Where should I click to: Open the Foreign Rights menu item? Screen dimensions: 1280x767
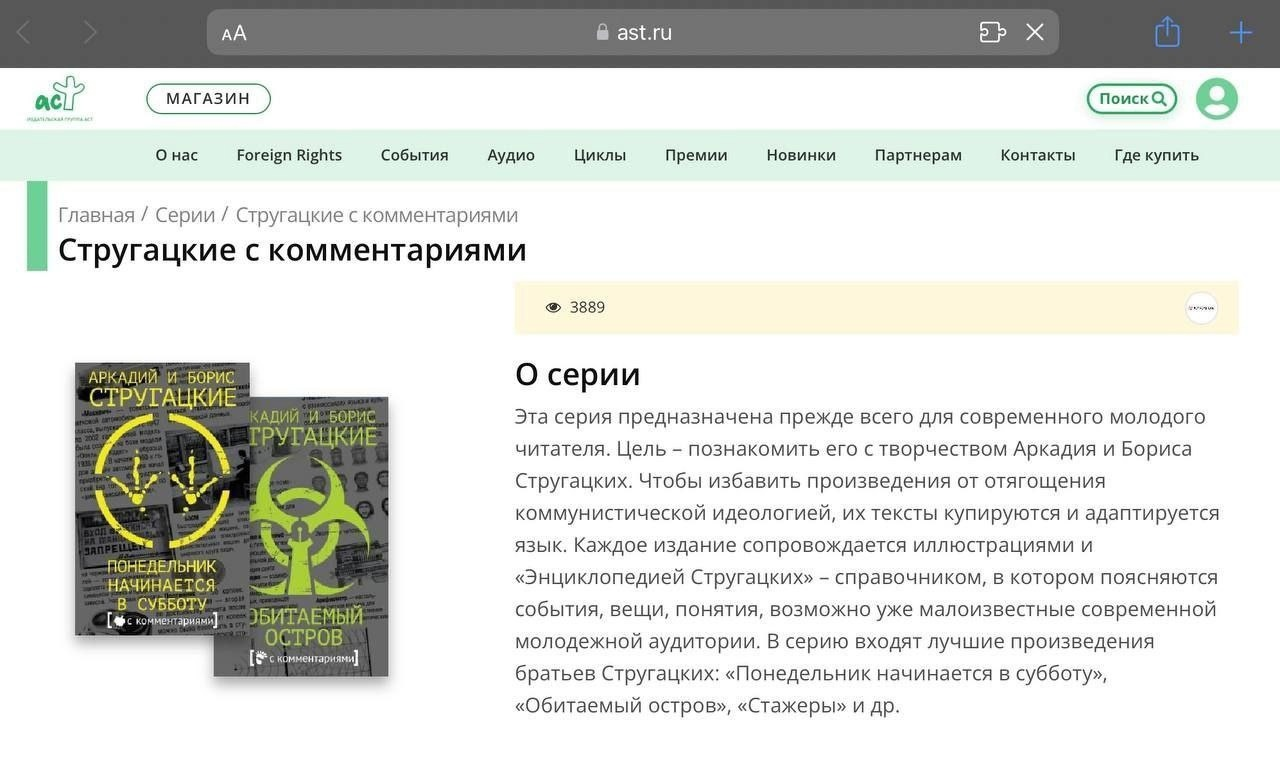(x=289, y=155)
